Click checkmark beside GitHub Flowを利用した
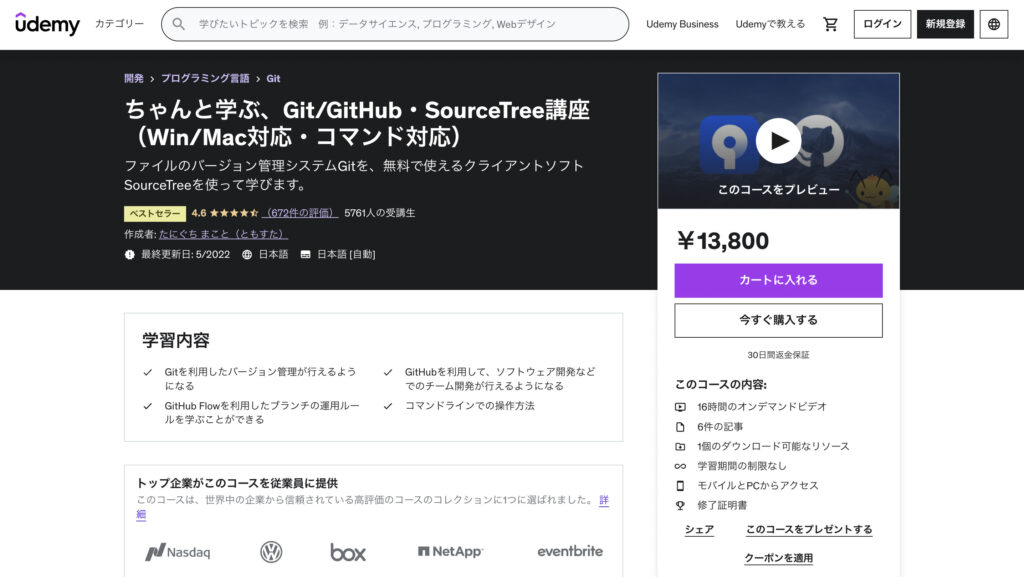The height and width of the screenshot is (577, 1024). (x=148, y=406)
